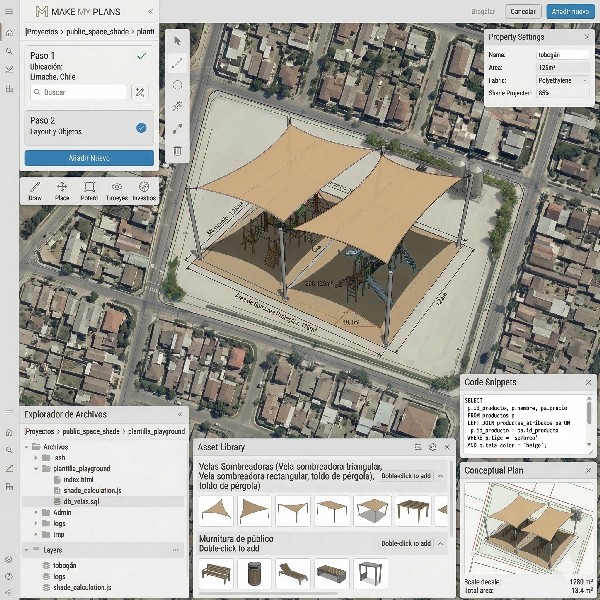Viewport: 600px width, 600px height.
Task: Click the eye view tool
Action: 117,191
